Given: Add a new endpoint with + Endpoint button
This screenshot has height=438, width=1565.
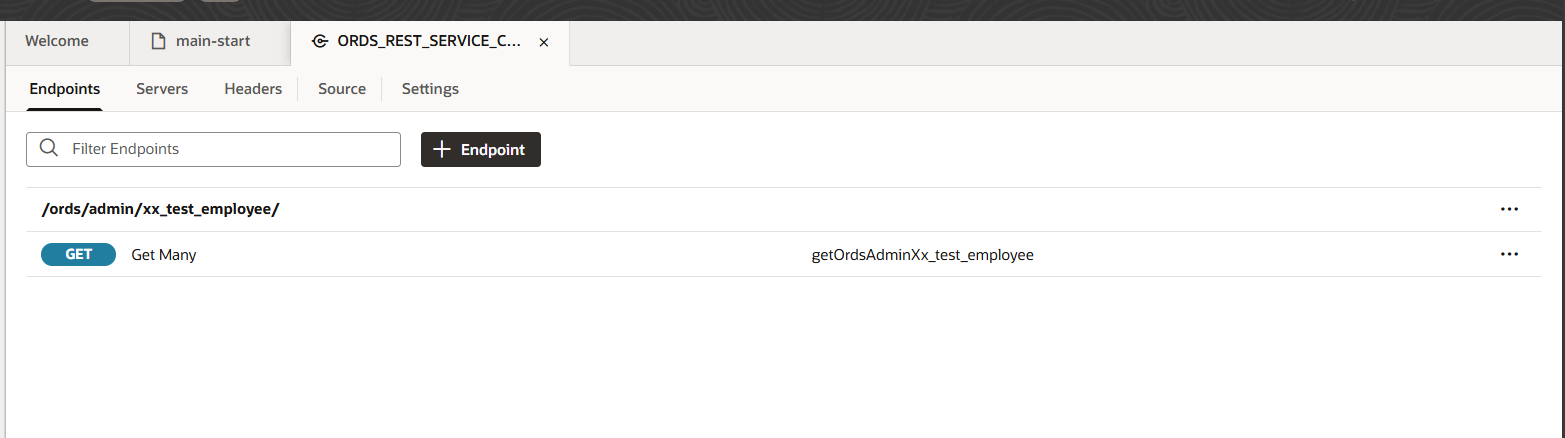Looking at the screenshot, I should pyautogui.click(x=481, y=149).
